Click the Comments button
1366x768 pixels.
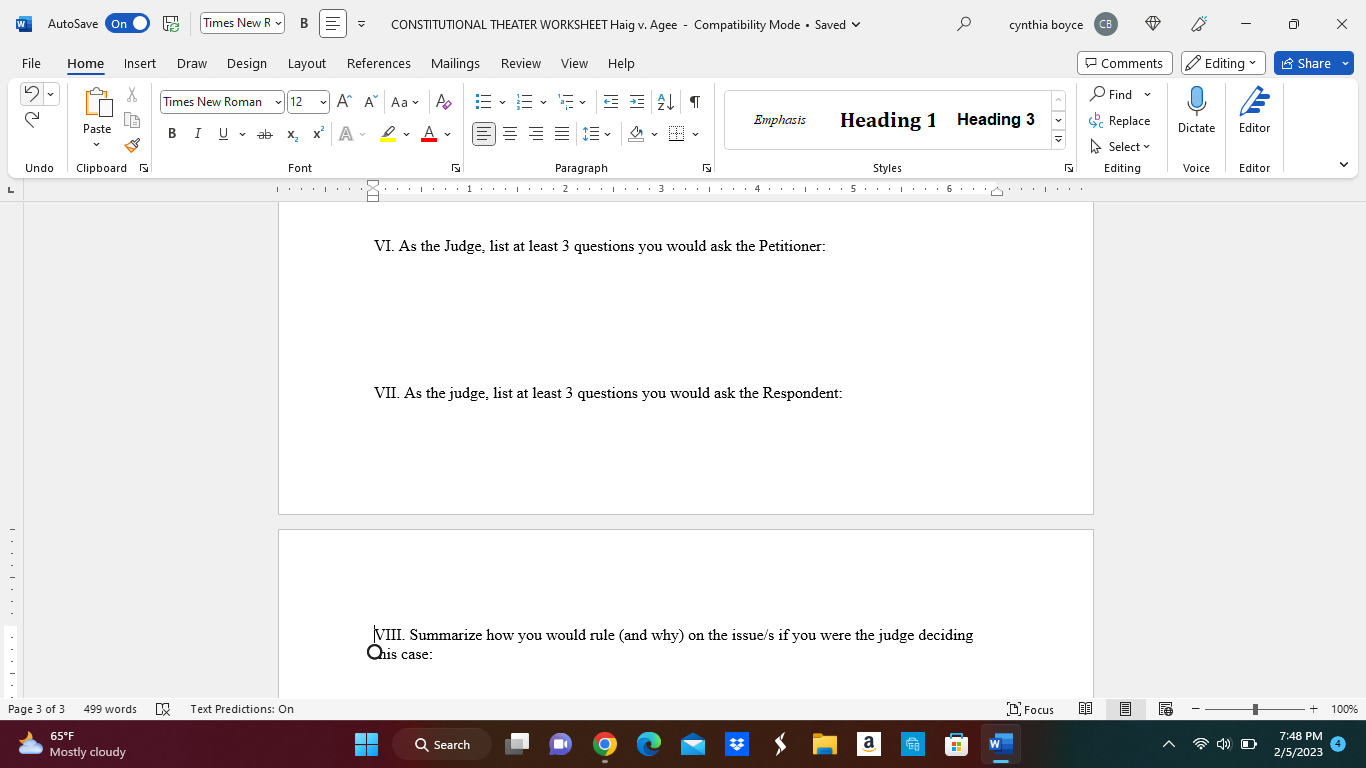pos(1124,63)
